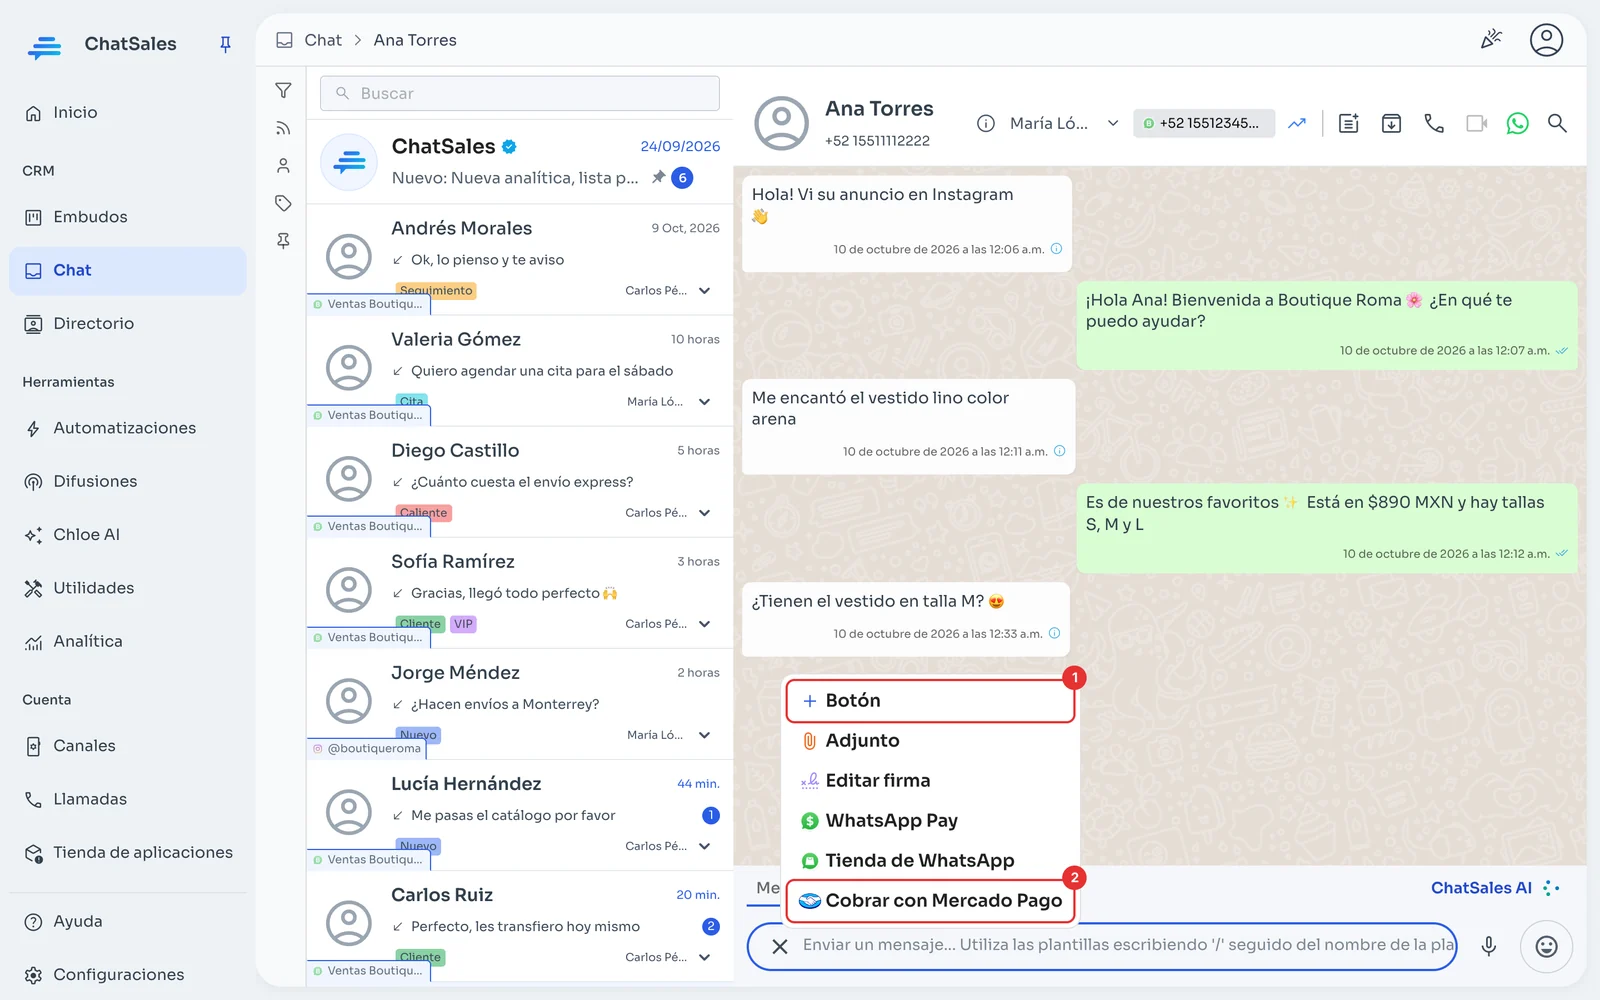1600x1000 pixels.
Task: Open the feed signal icon in chat toolbar
Action: pyautogui.click(x=284, y=128)
